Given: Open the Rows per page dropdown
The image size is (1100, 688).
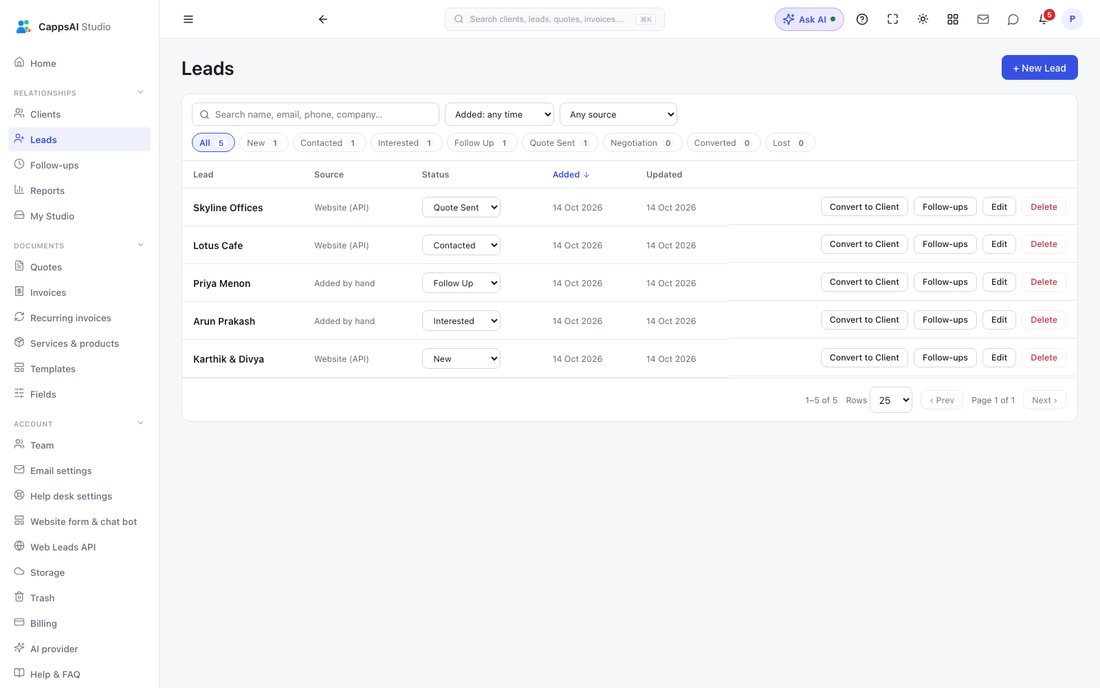Looking at the screenshot, I should pyautogui.click(x=891, y=400).
